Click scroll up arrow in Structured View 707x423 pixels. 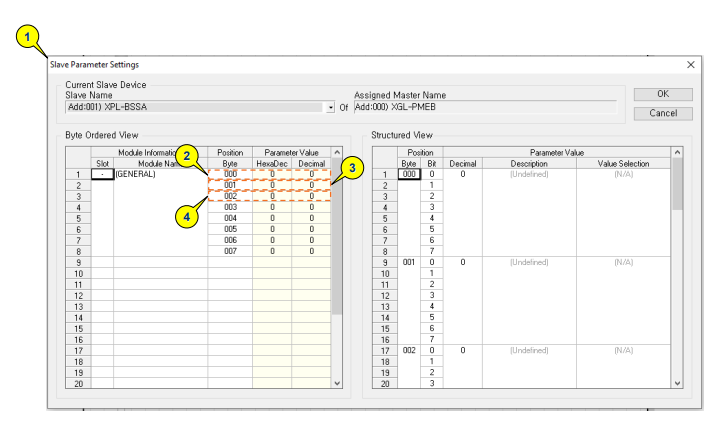pyautogui.click(x=678, y=152)
